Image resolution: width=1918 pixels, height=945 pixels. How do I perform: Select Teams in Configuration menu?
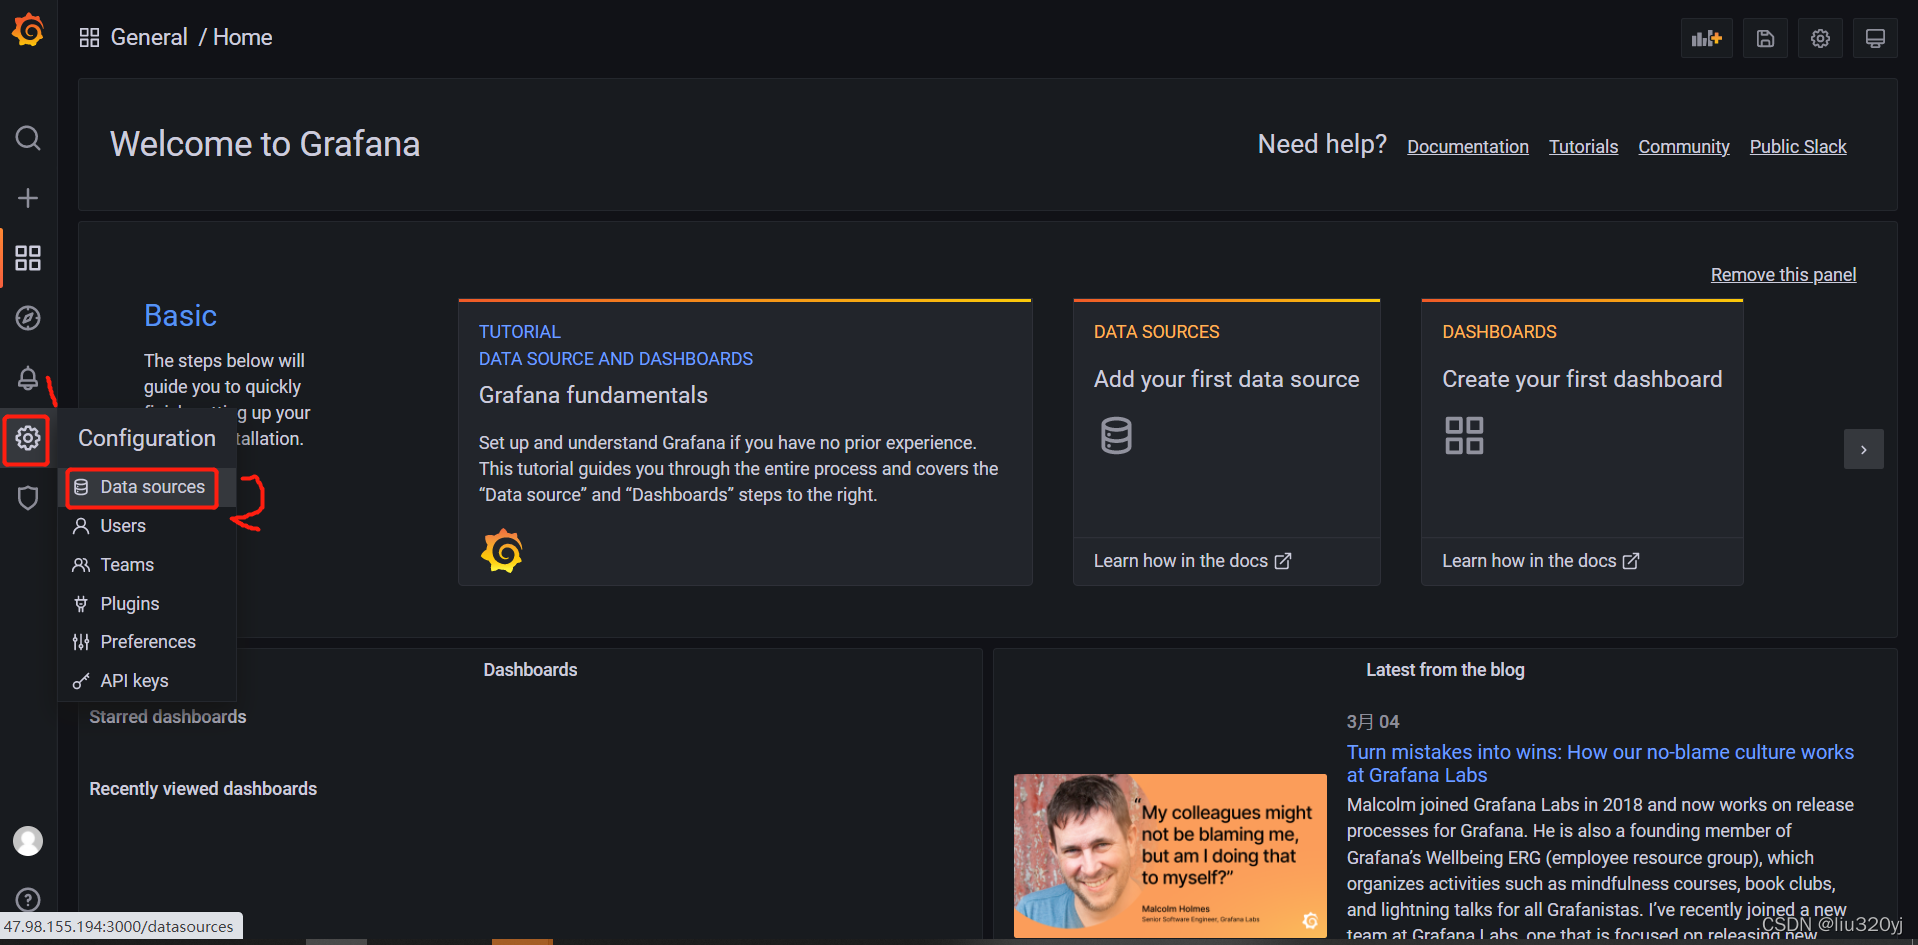tap(147, 565)
